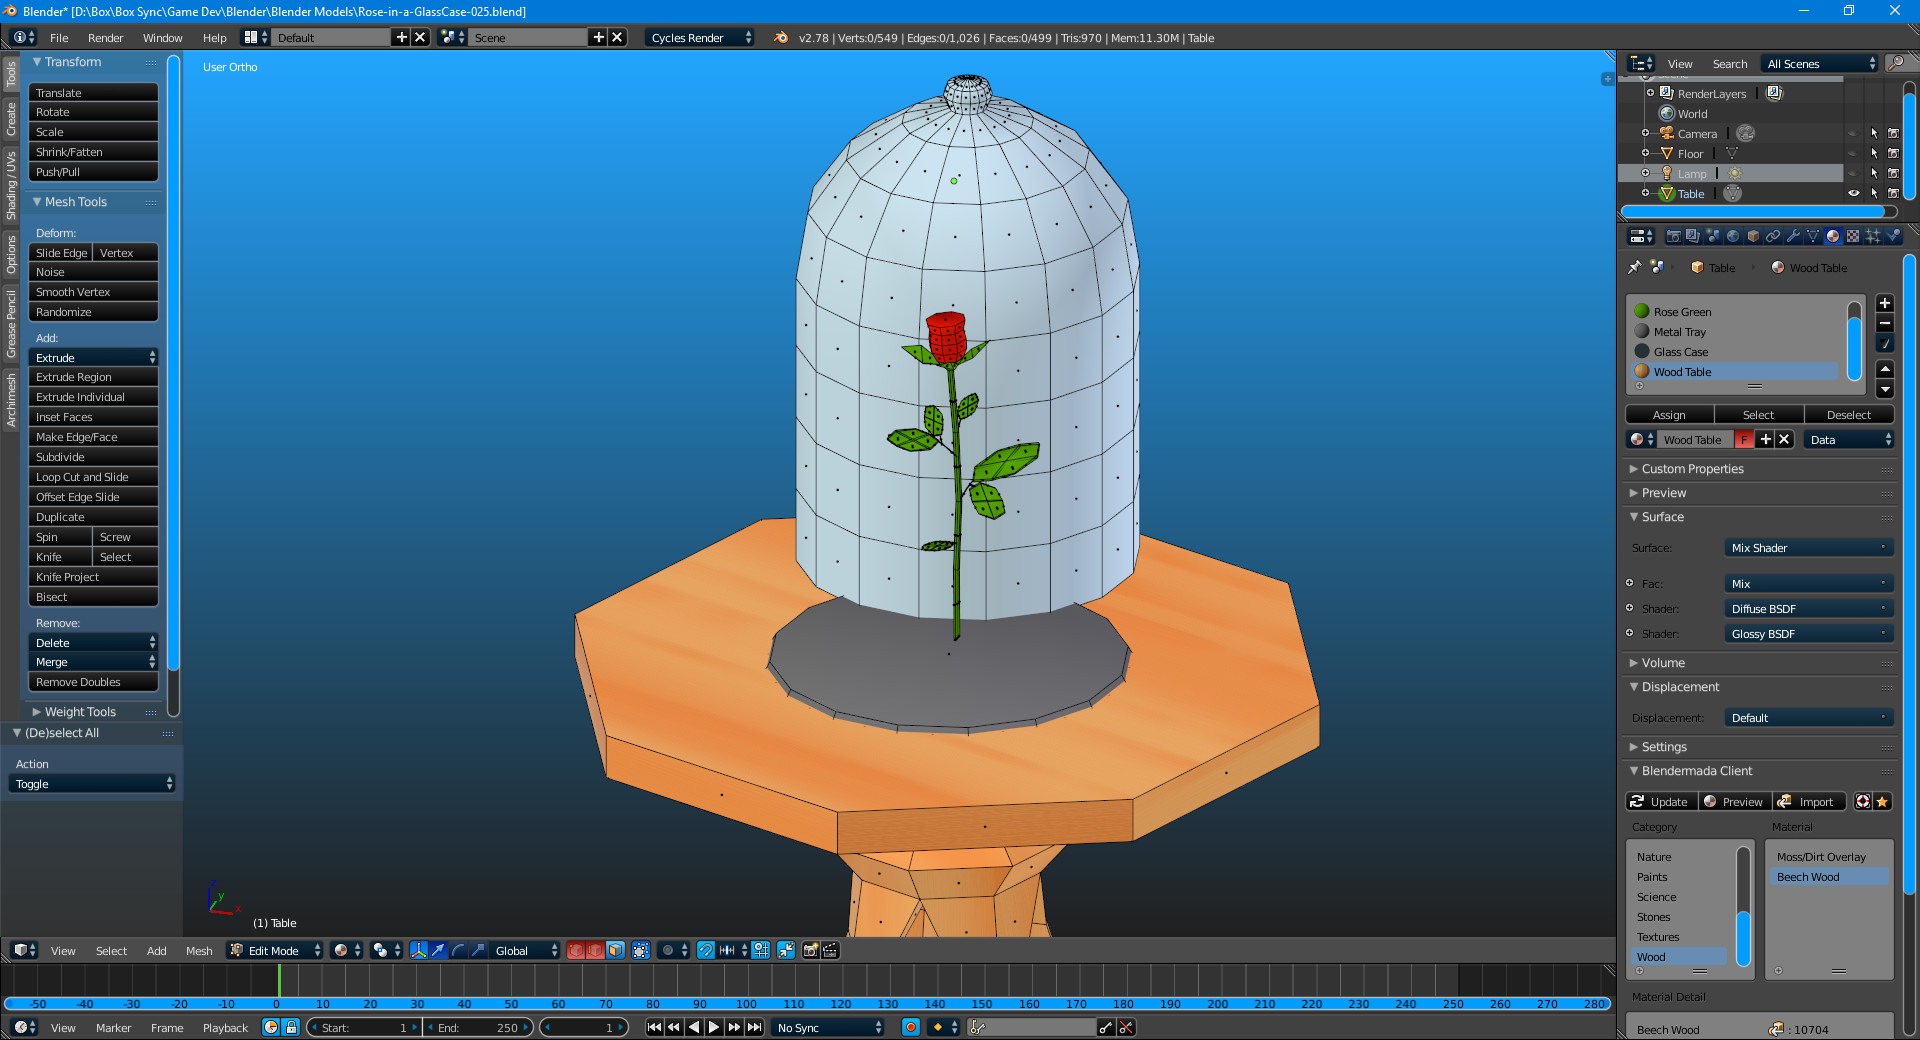Image resolution: width=1920 pixels, height=1040 pixels.
Task: Open the Mesh menu in viewport header
Action: click(x=199, y=951)
